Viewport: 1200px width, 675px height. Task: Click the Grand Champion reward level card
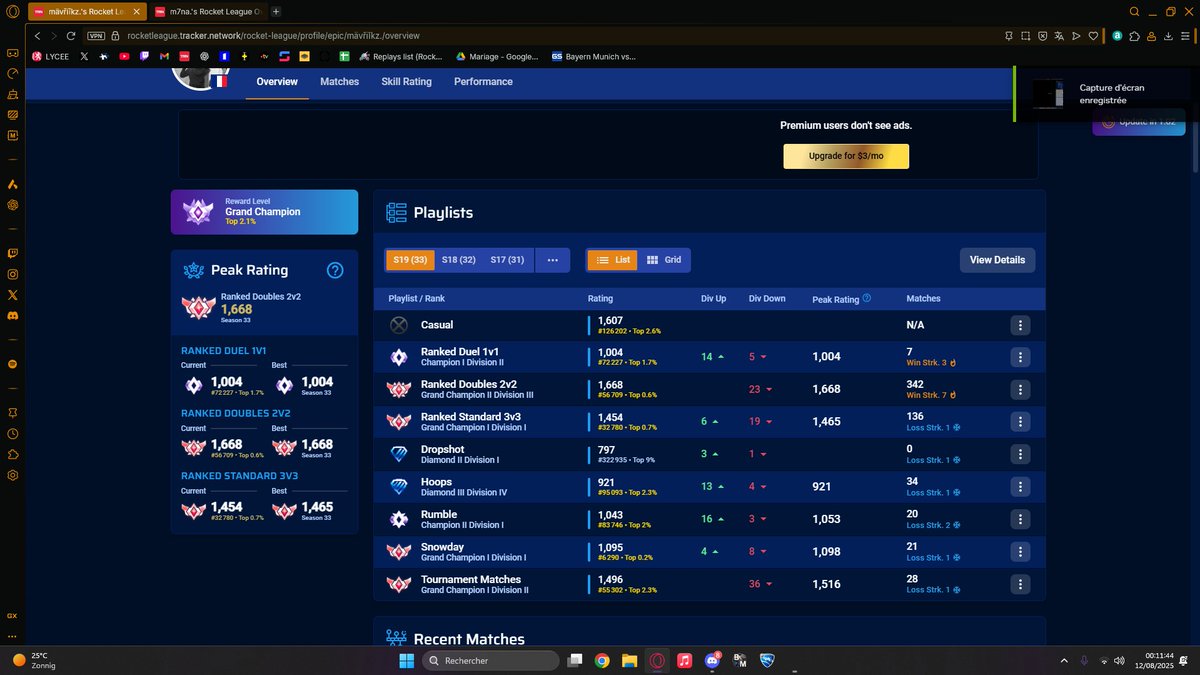264,212
